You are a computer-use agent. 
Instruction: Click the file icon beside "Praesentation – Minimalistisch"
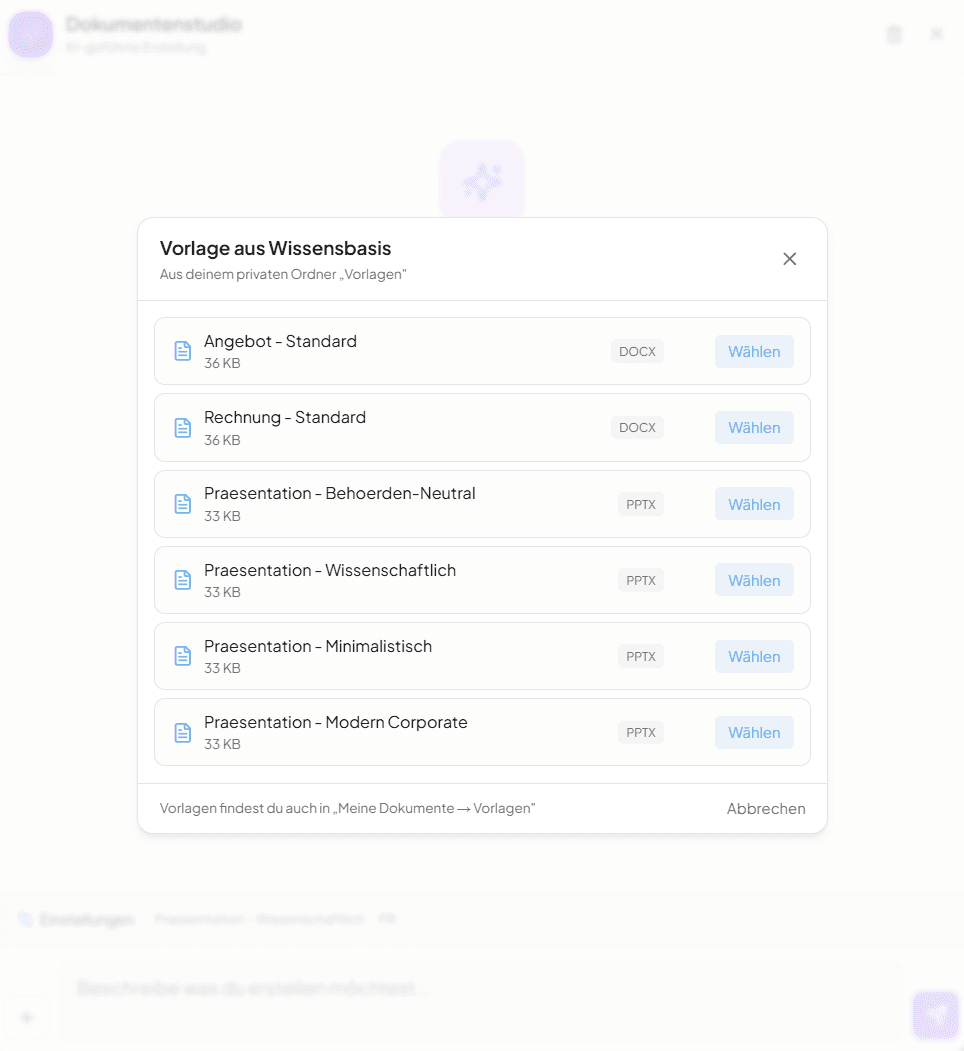click(x=182, y=655)
